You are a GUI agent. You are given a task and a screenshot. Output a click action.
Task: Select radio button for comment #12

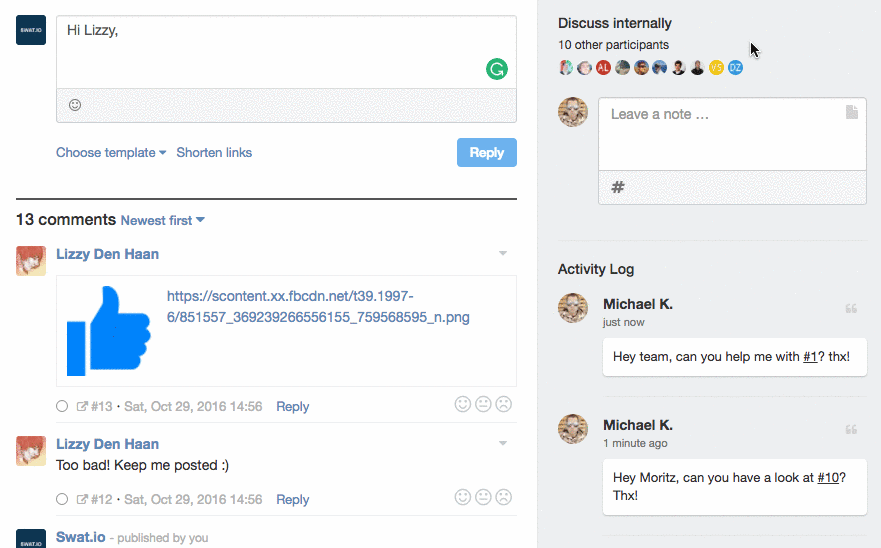click(62, 499)
